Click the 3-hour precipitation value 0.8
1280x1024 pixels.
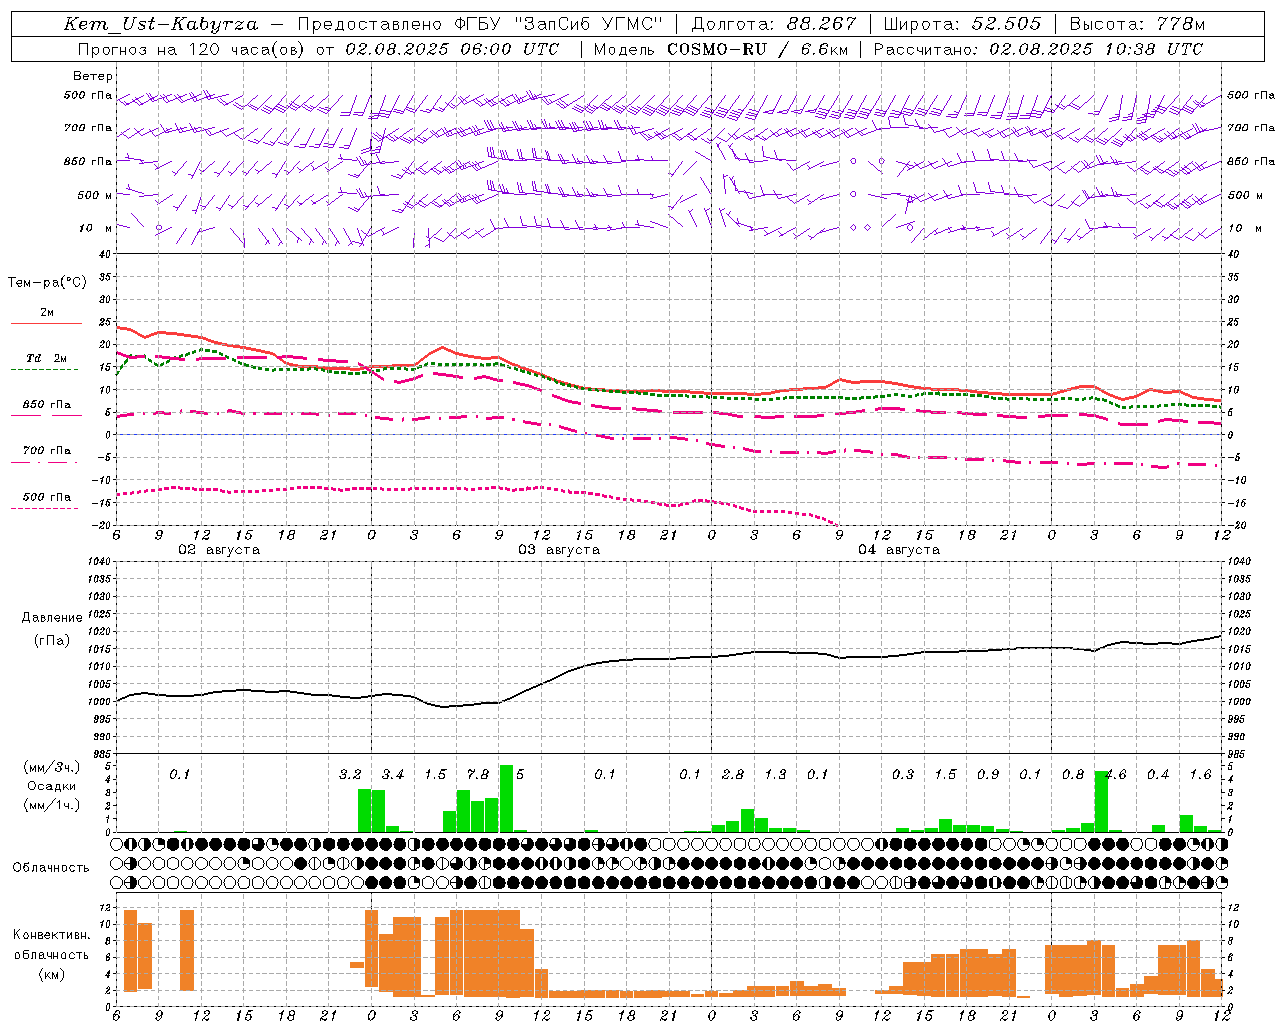click(x=1073, y=775)
